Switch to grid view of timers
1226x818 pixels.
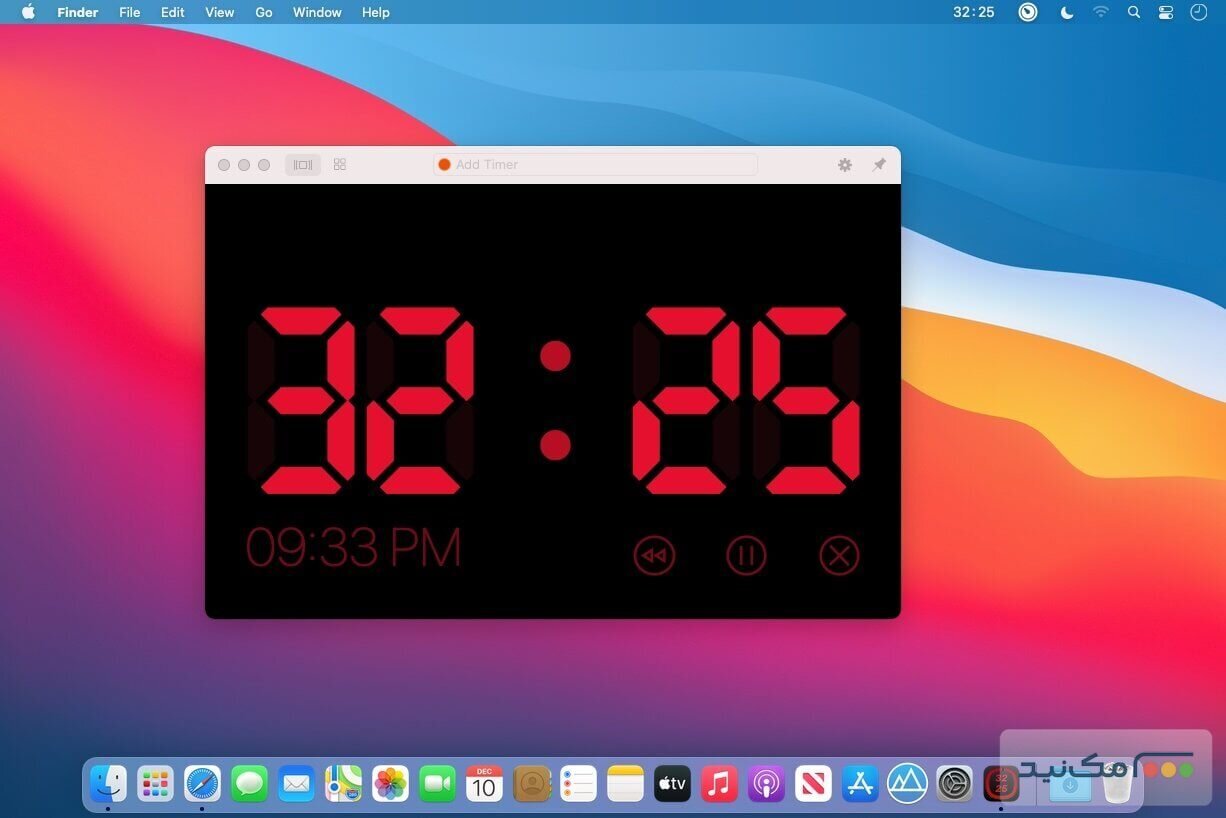(339, 164)
